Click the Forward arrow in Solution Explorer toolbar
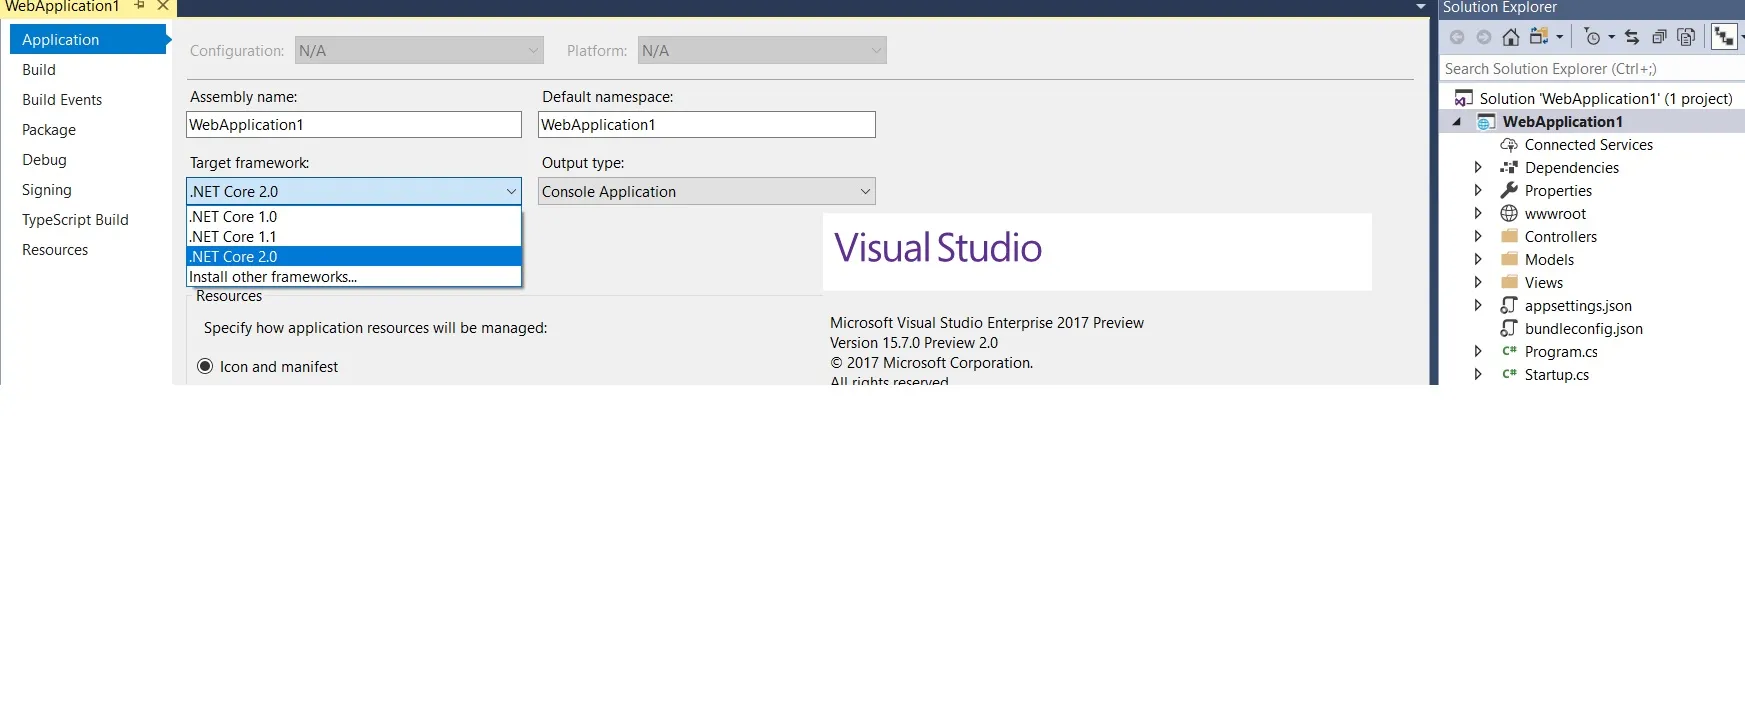 [x=1484, y=37]
